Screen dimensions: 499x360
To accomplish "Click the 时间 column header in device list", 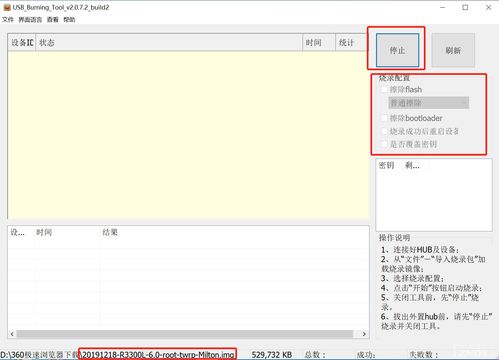I will pyautogui.click(x=319, y=42).
